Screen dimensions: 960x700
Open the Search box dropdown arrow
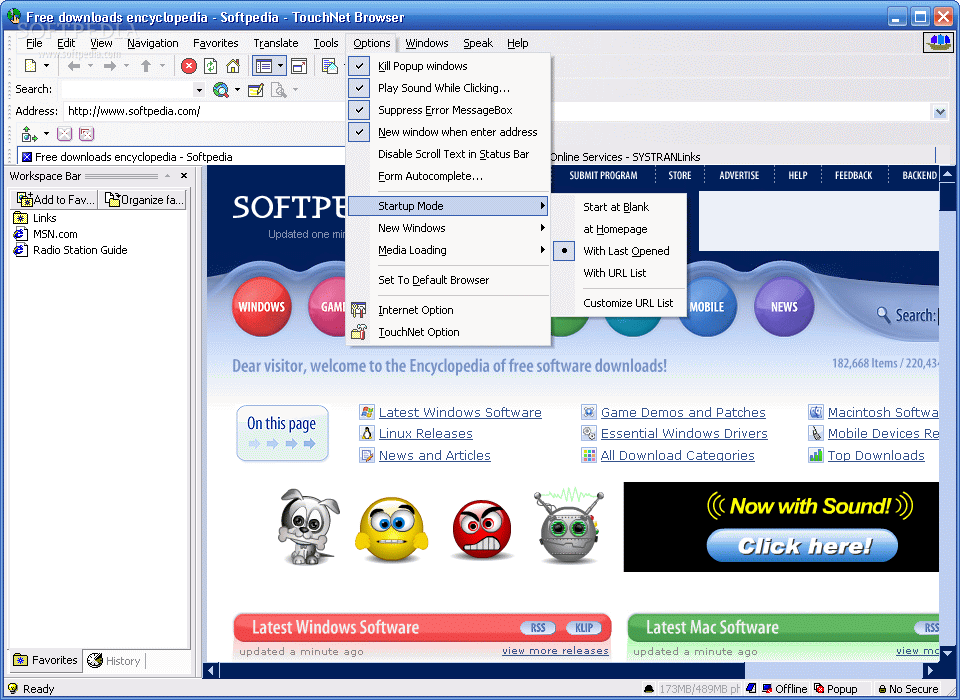coord(199,90)
